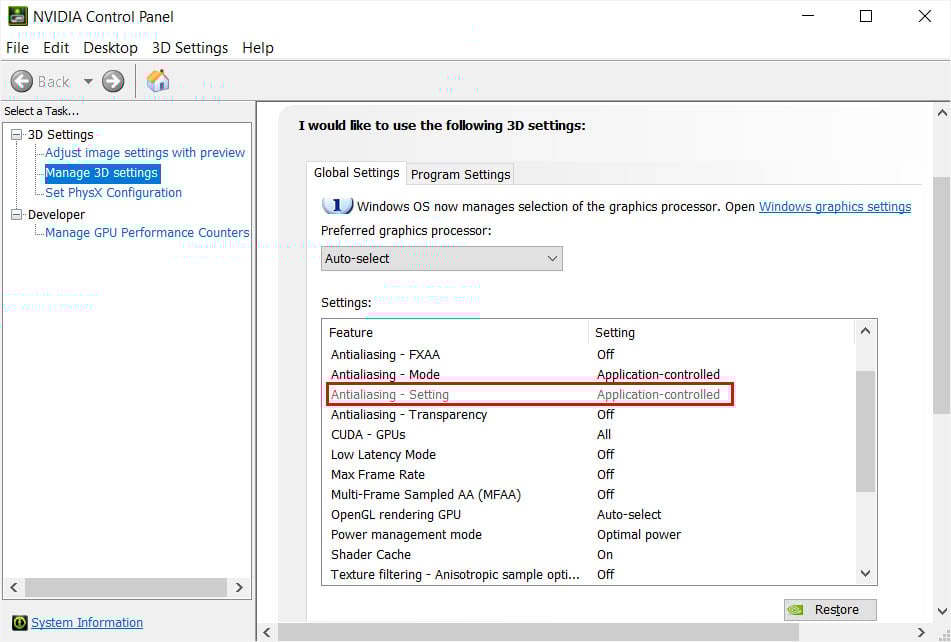
Task: Click the settings list vertical scrollbar thumb
Action: pyautogui.click(x=865, y=432)
